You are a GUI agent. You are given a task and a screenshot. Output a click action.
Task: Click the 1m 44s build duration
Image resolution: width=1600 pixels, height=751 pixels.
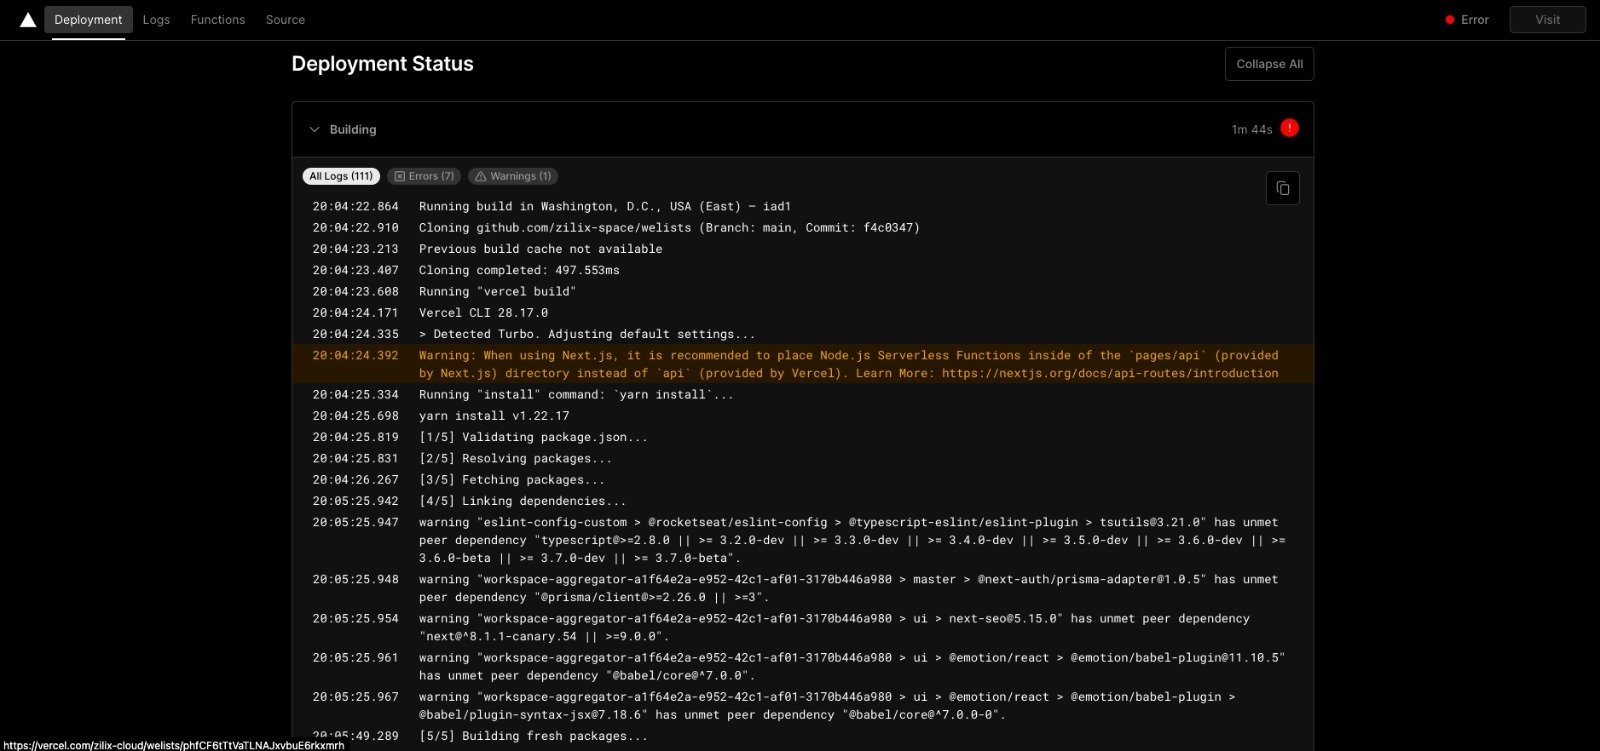(x=1252, y=130)
